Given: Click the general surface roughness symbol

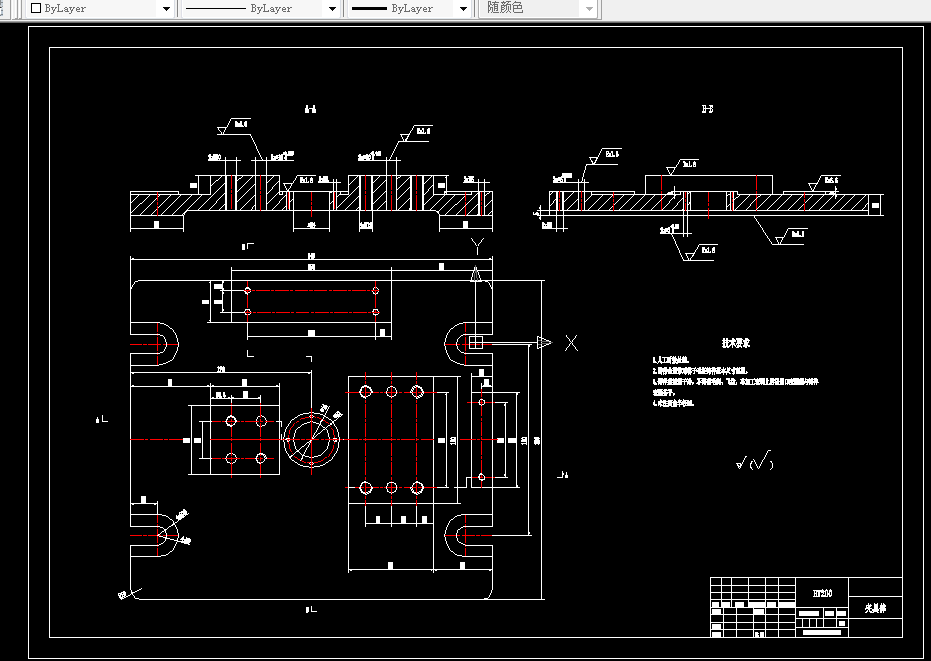Looking at the screenshot, I should pos(755,460).
